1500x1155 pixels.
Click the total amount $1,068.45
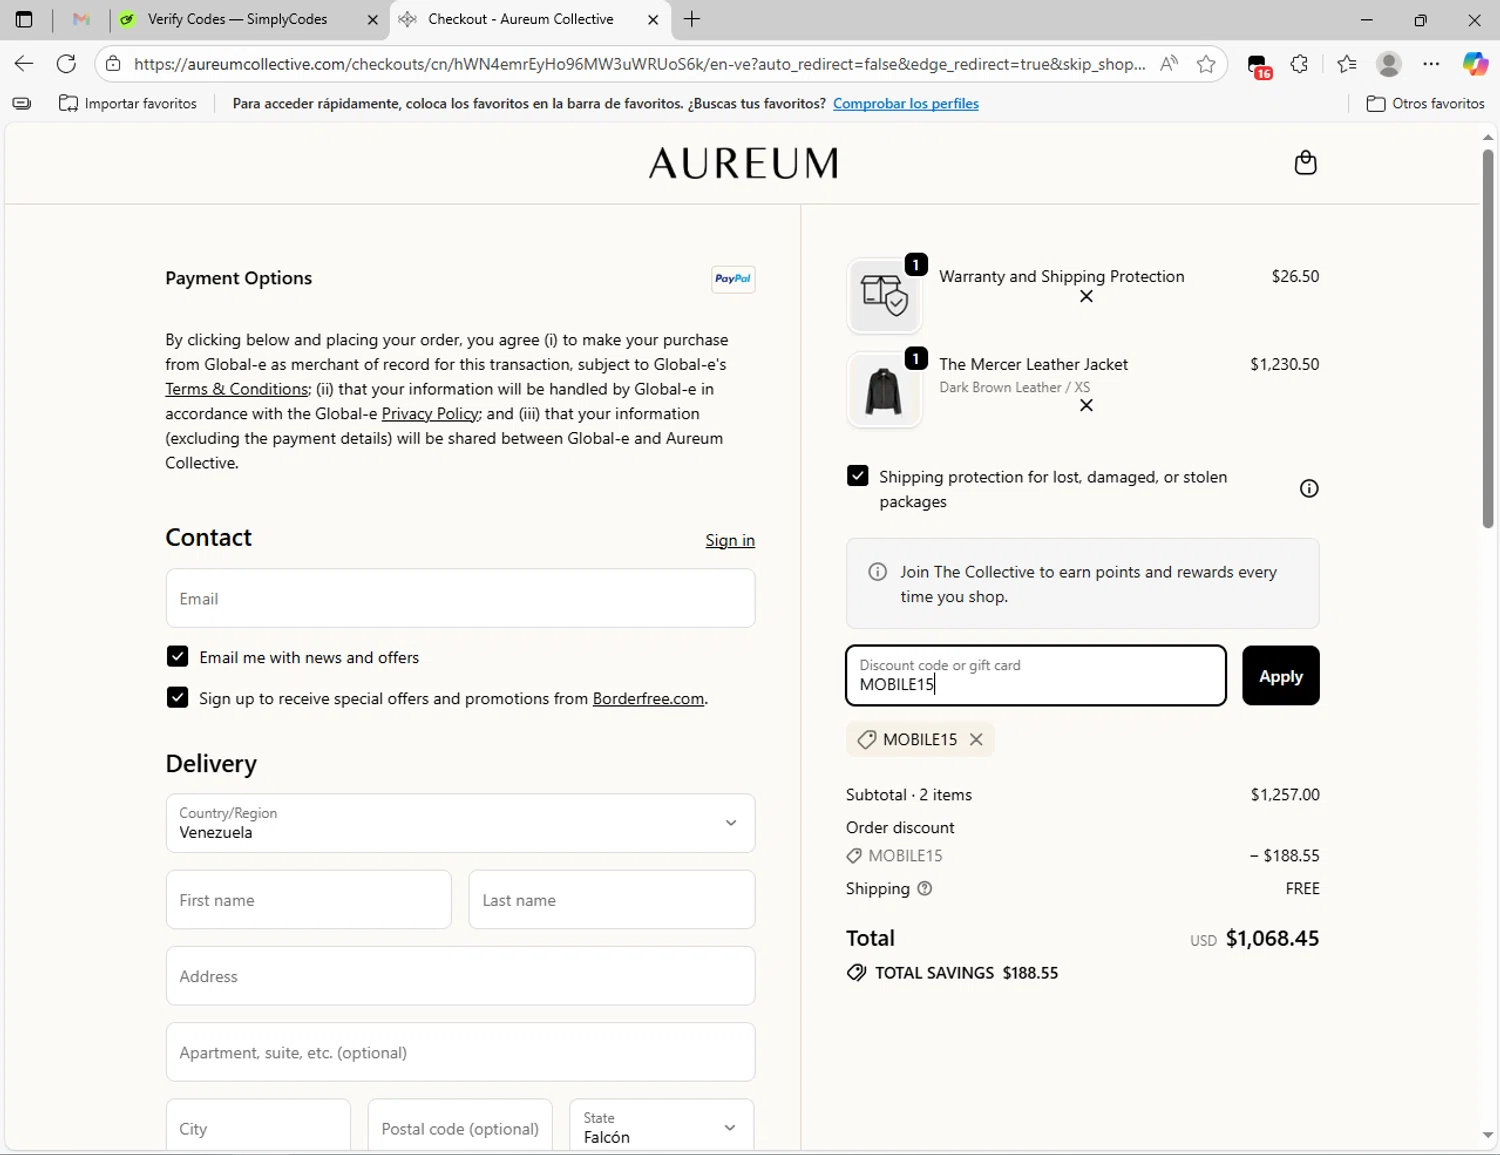point(1272,938)
